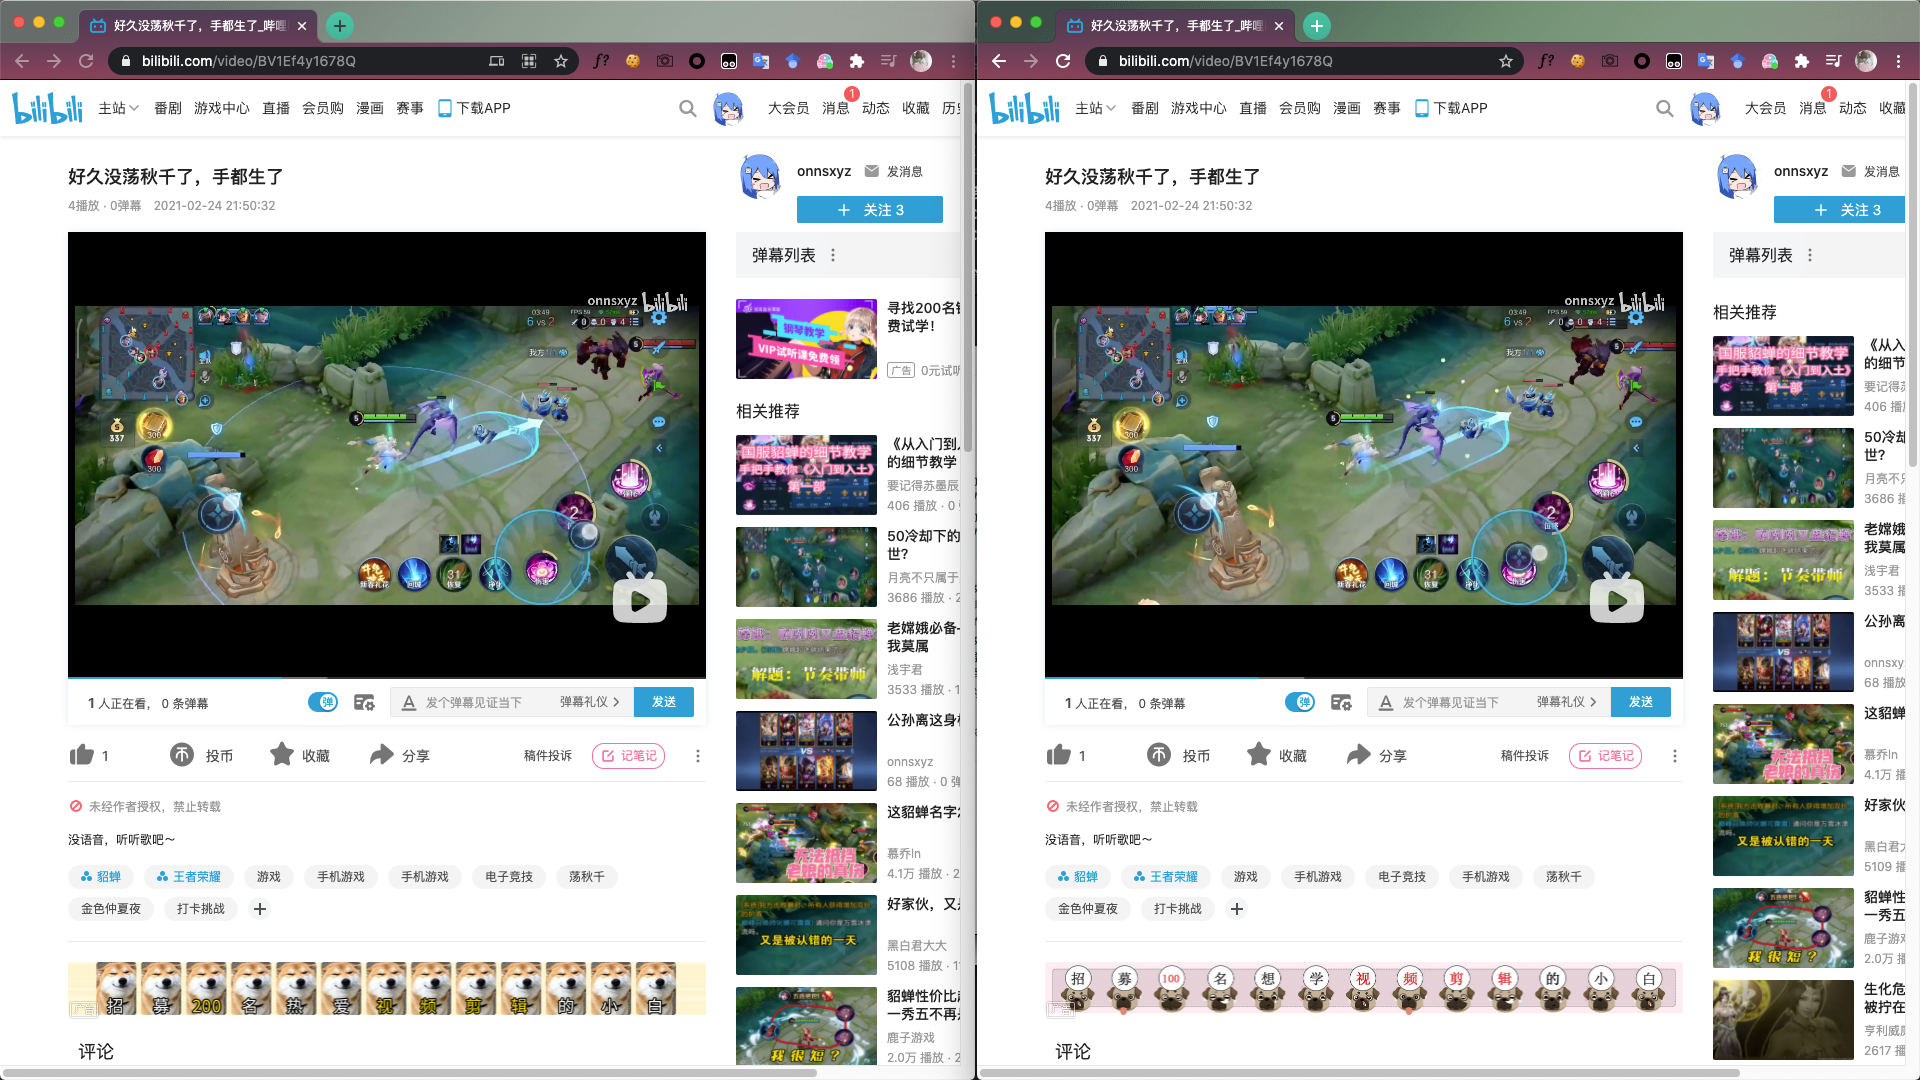Open search magnifier in right bilibili header

1665,108
